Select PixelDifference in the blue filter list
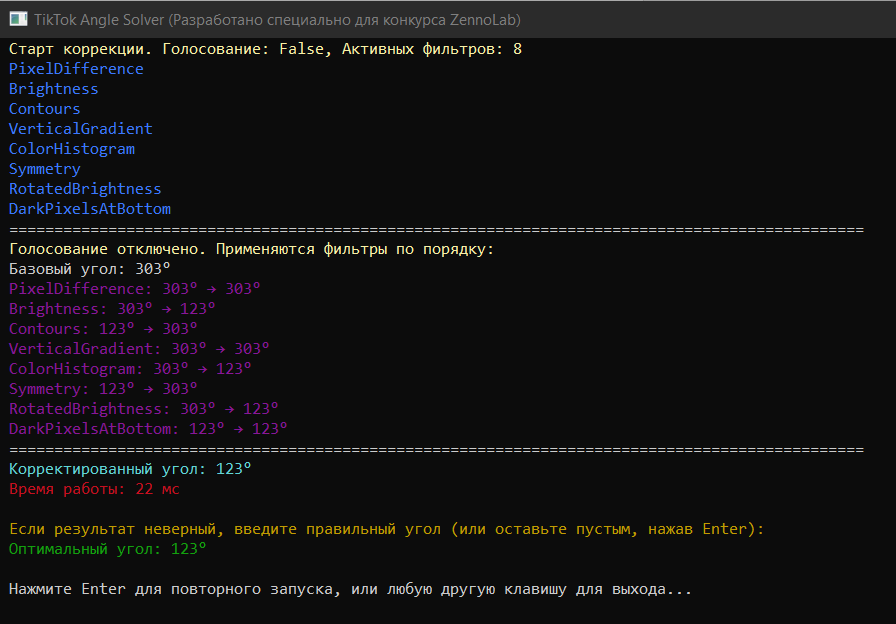Viewport: 896px width, 624px height. 76,69
